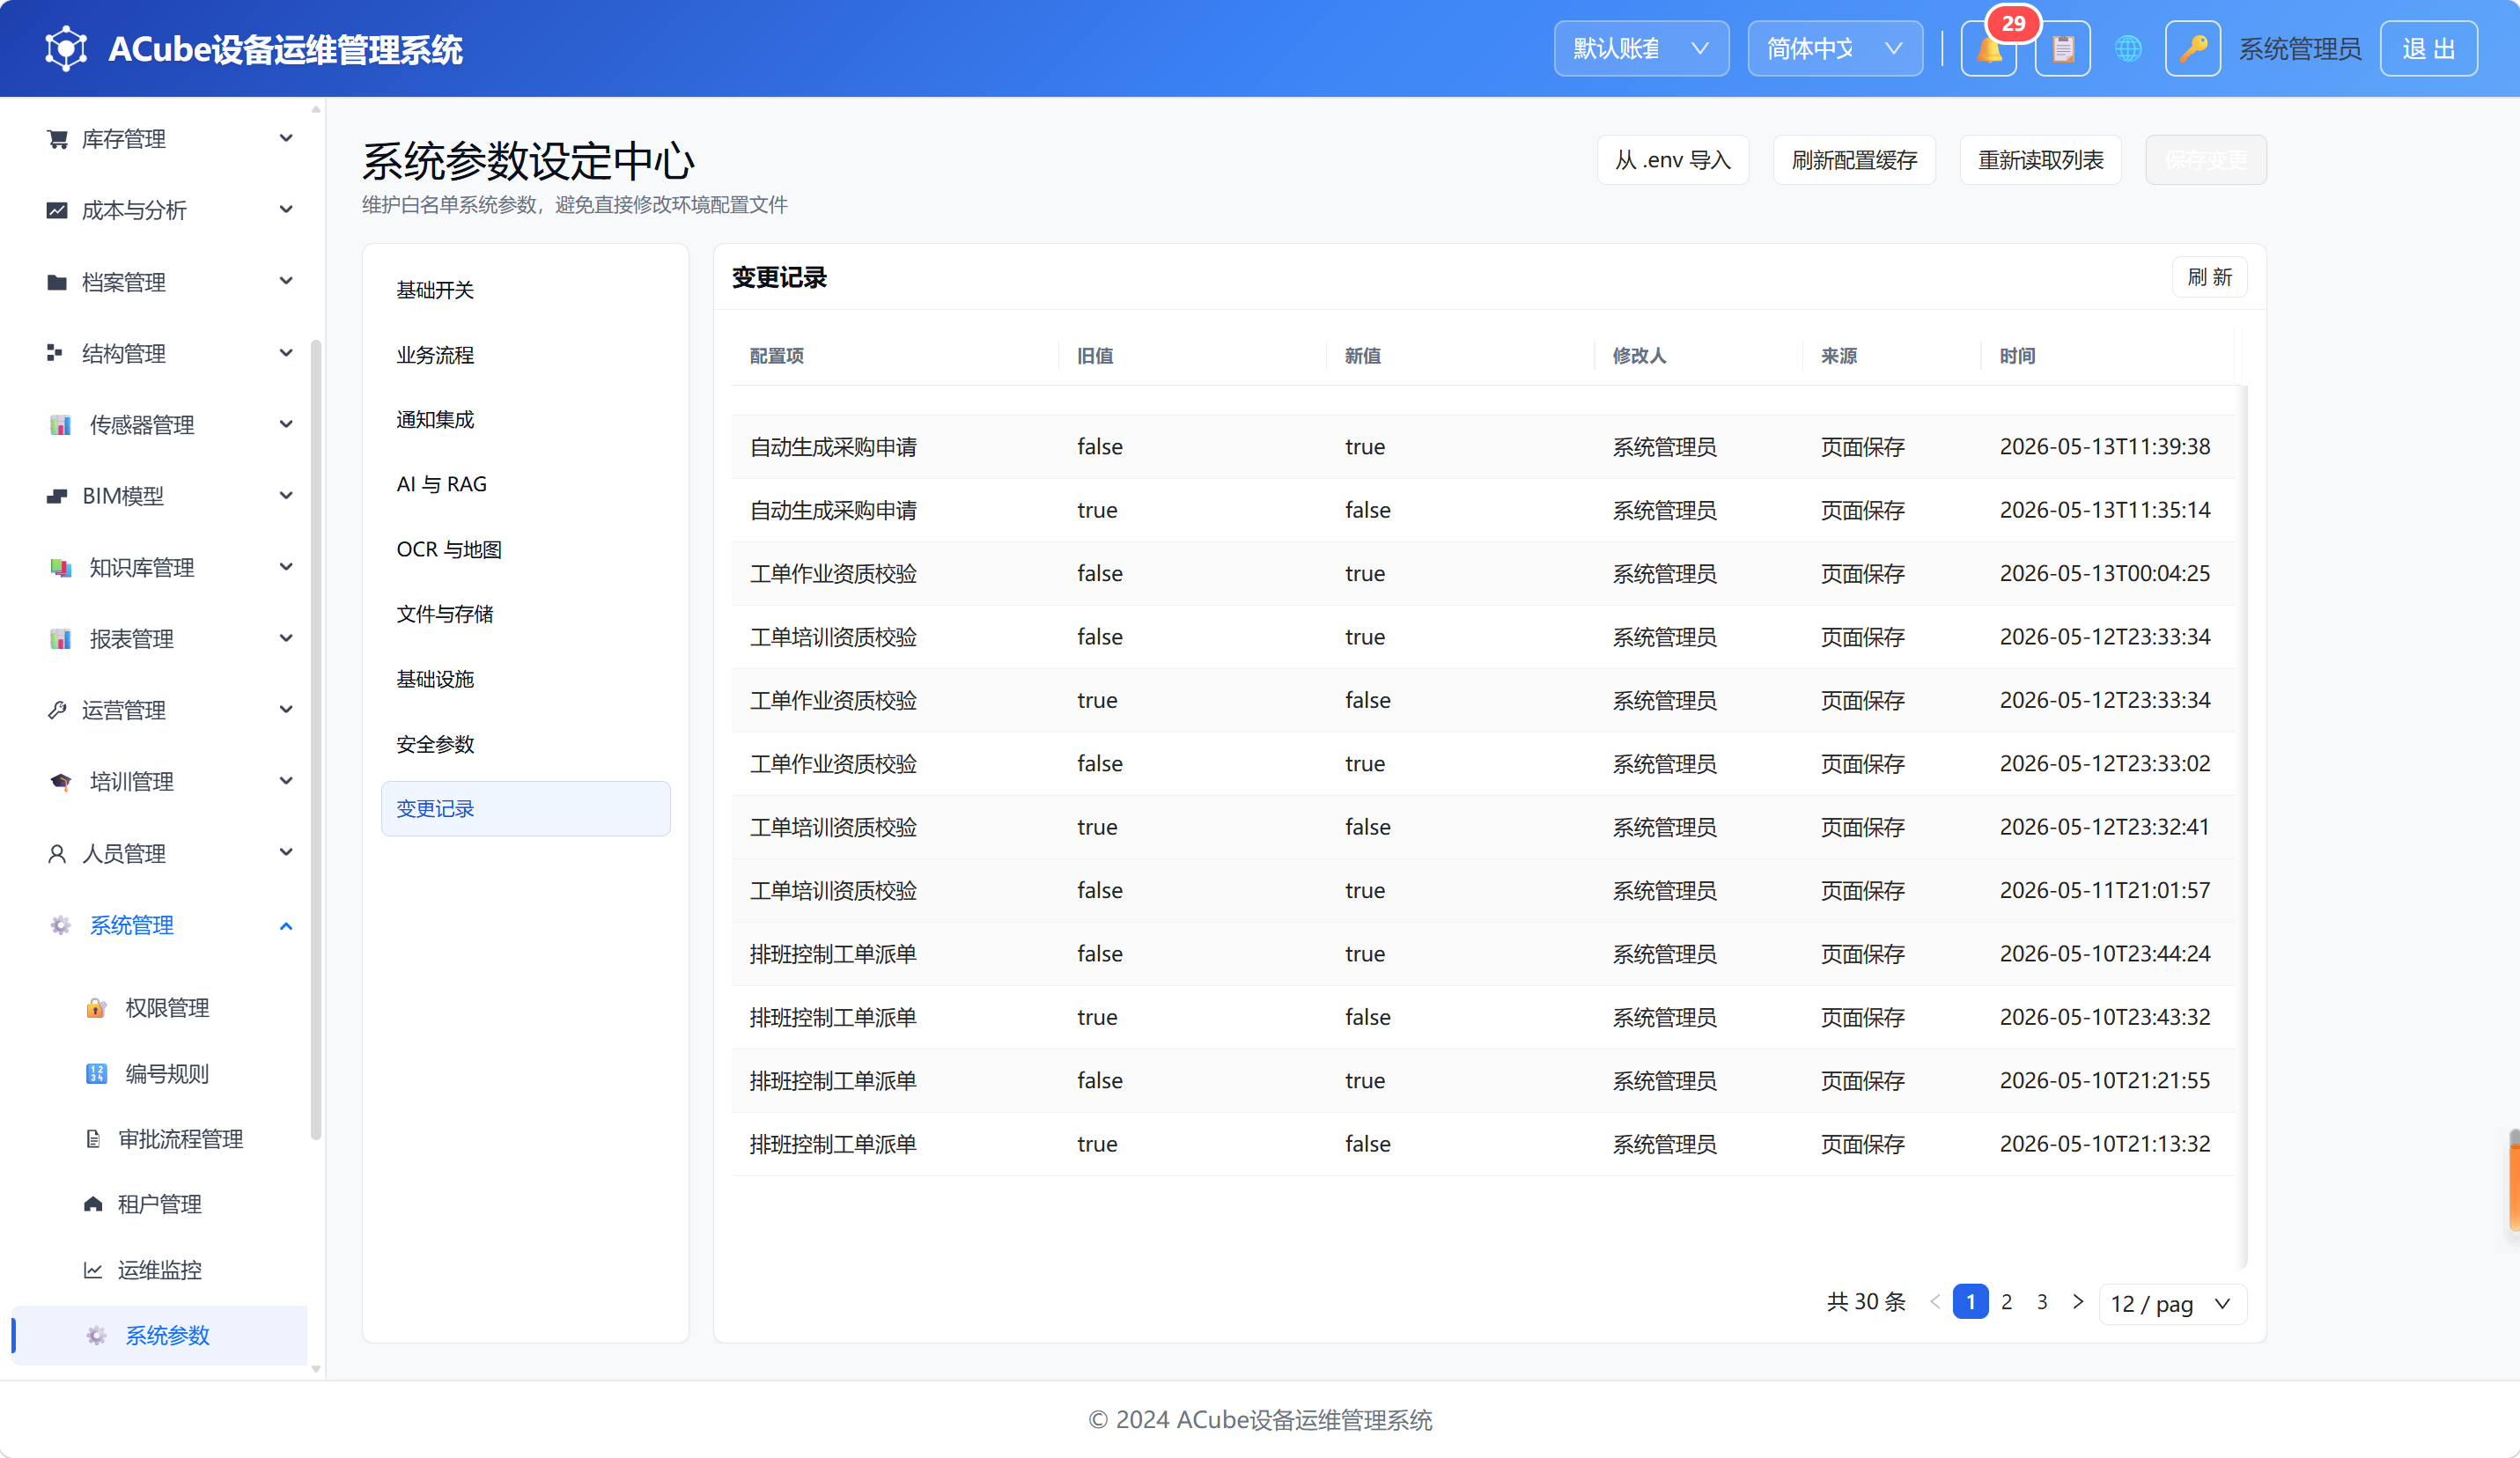Click the chart icon for 成本与分析

pyautogui.click(x=57, y=210)
